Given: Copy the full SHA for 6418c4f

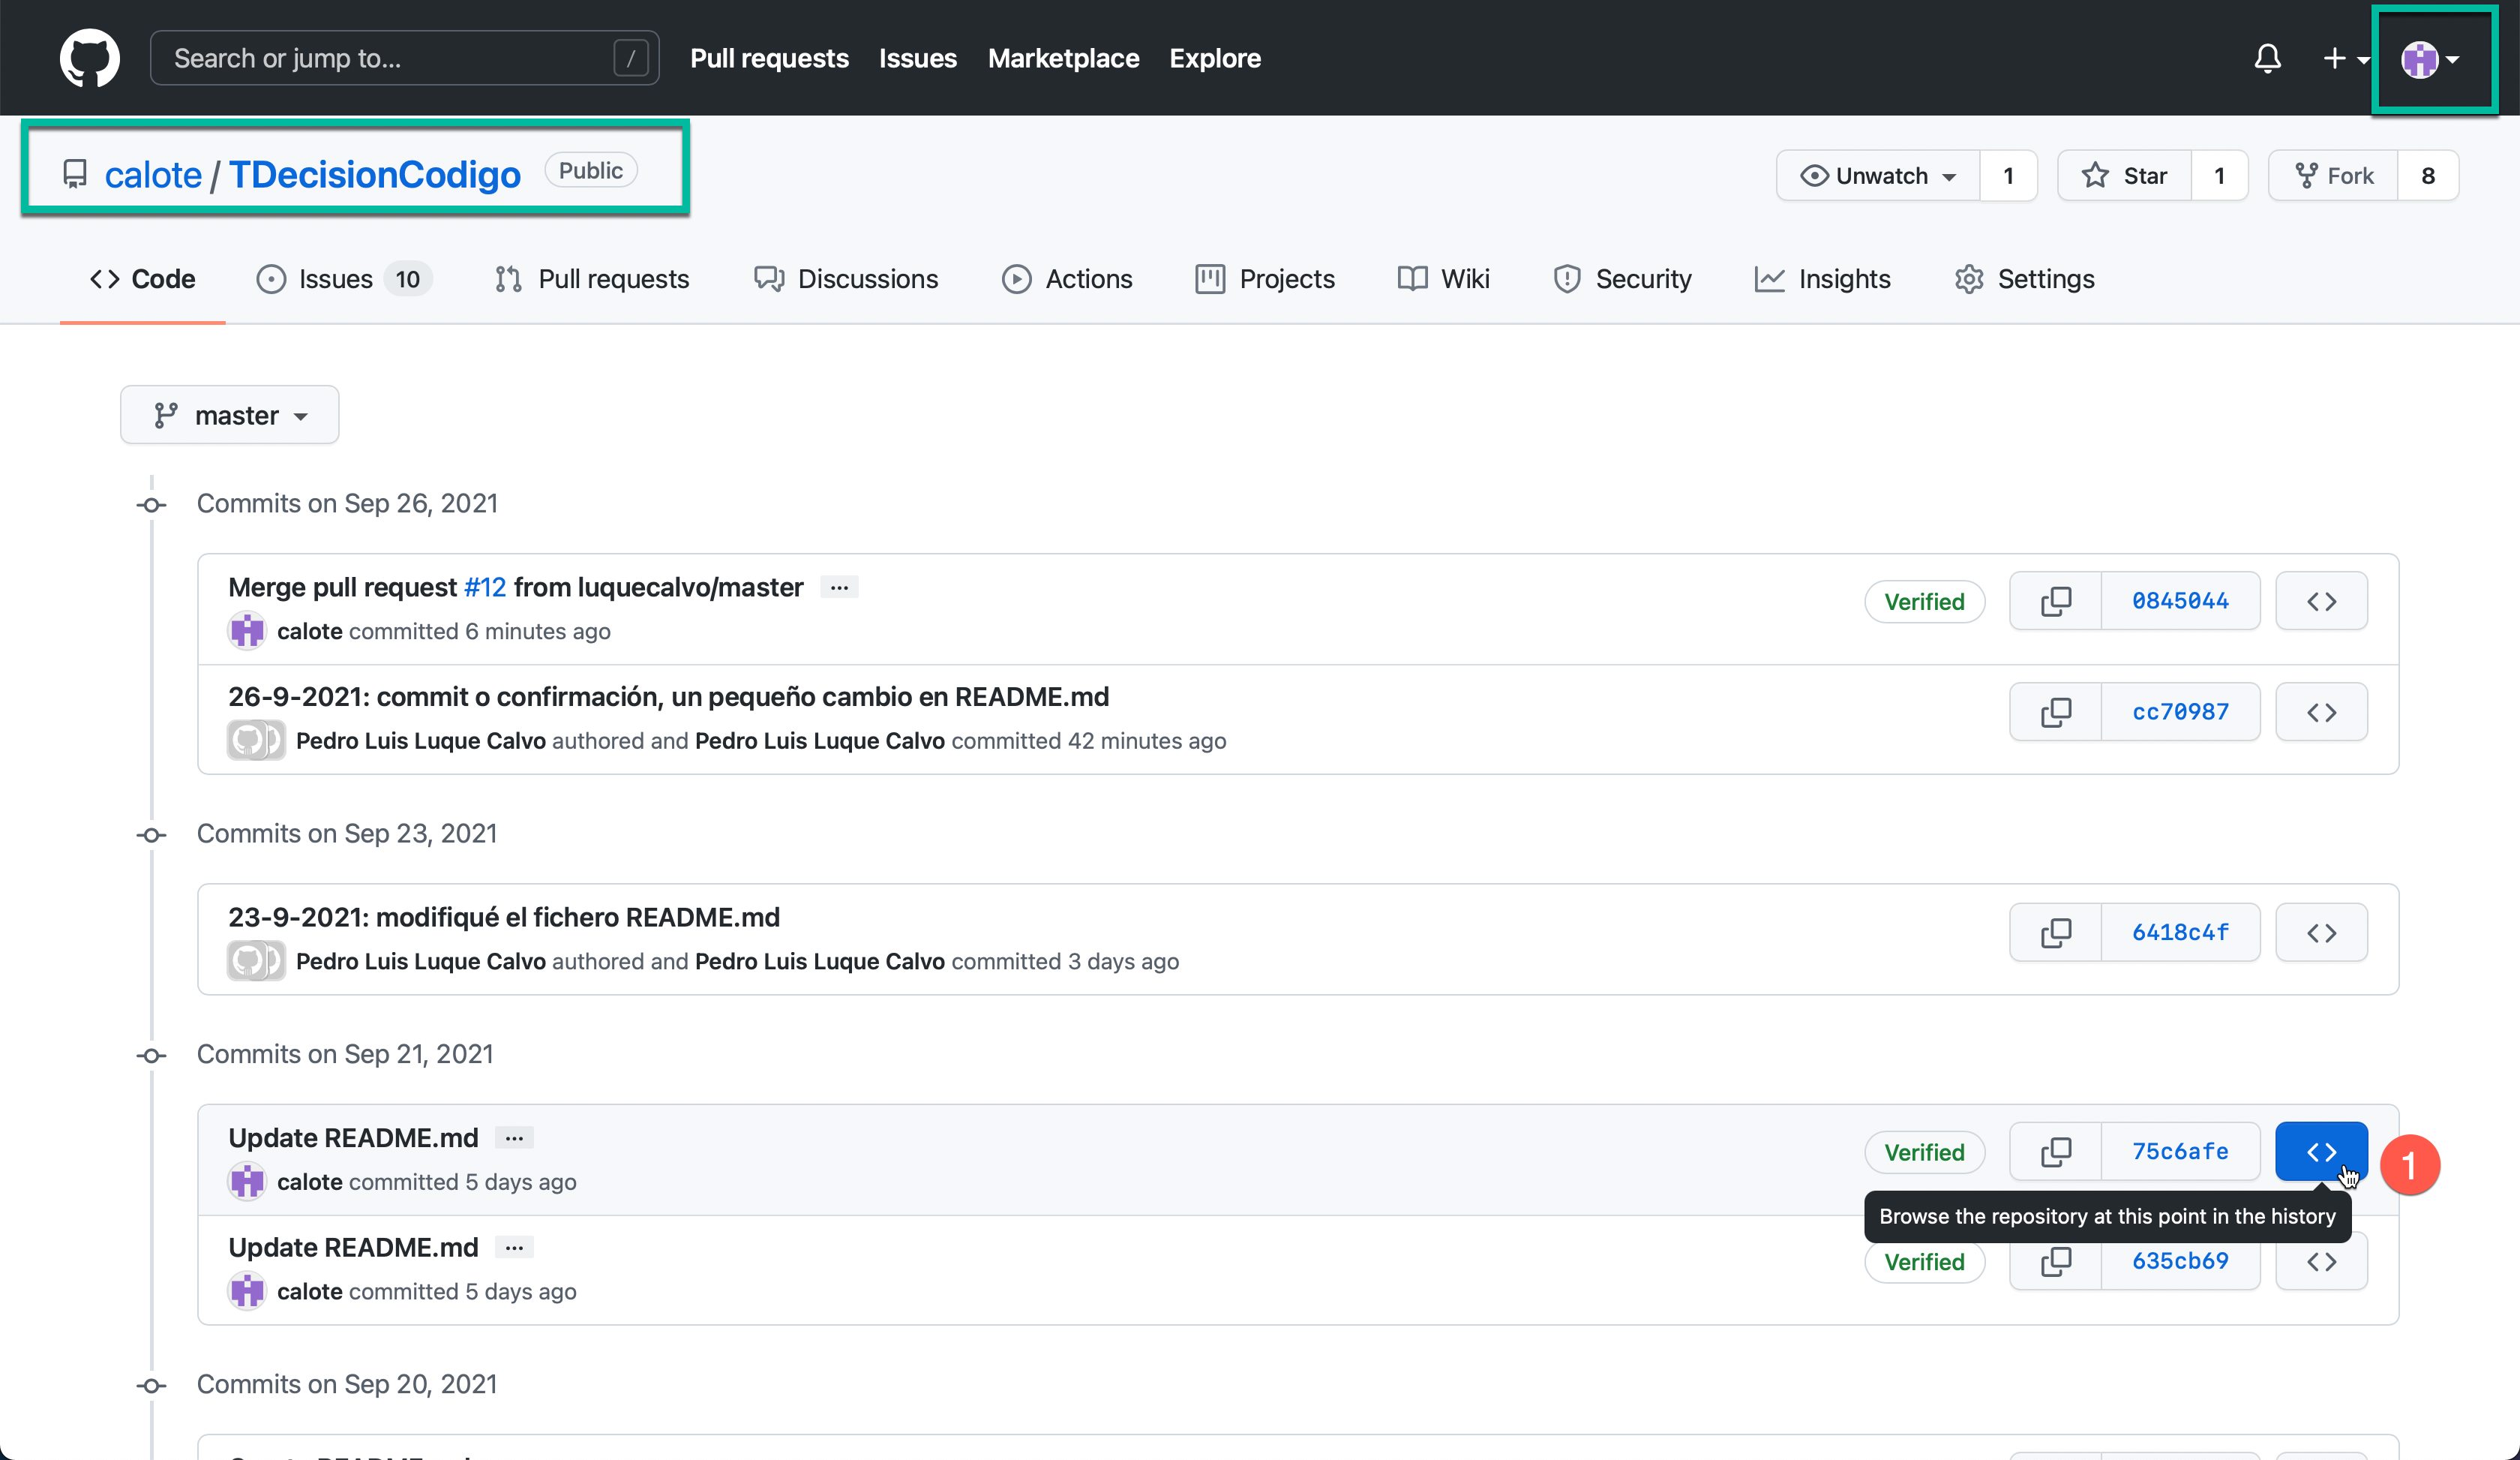Looking at the screenshot, I should (x=2056, y=932).
